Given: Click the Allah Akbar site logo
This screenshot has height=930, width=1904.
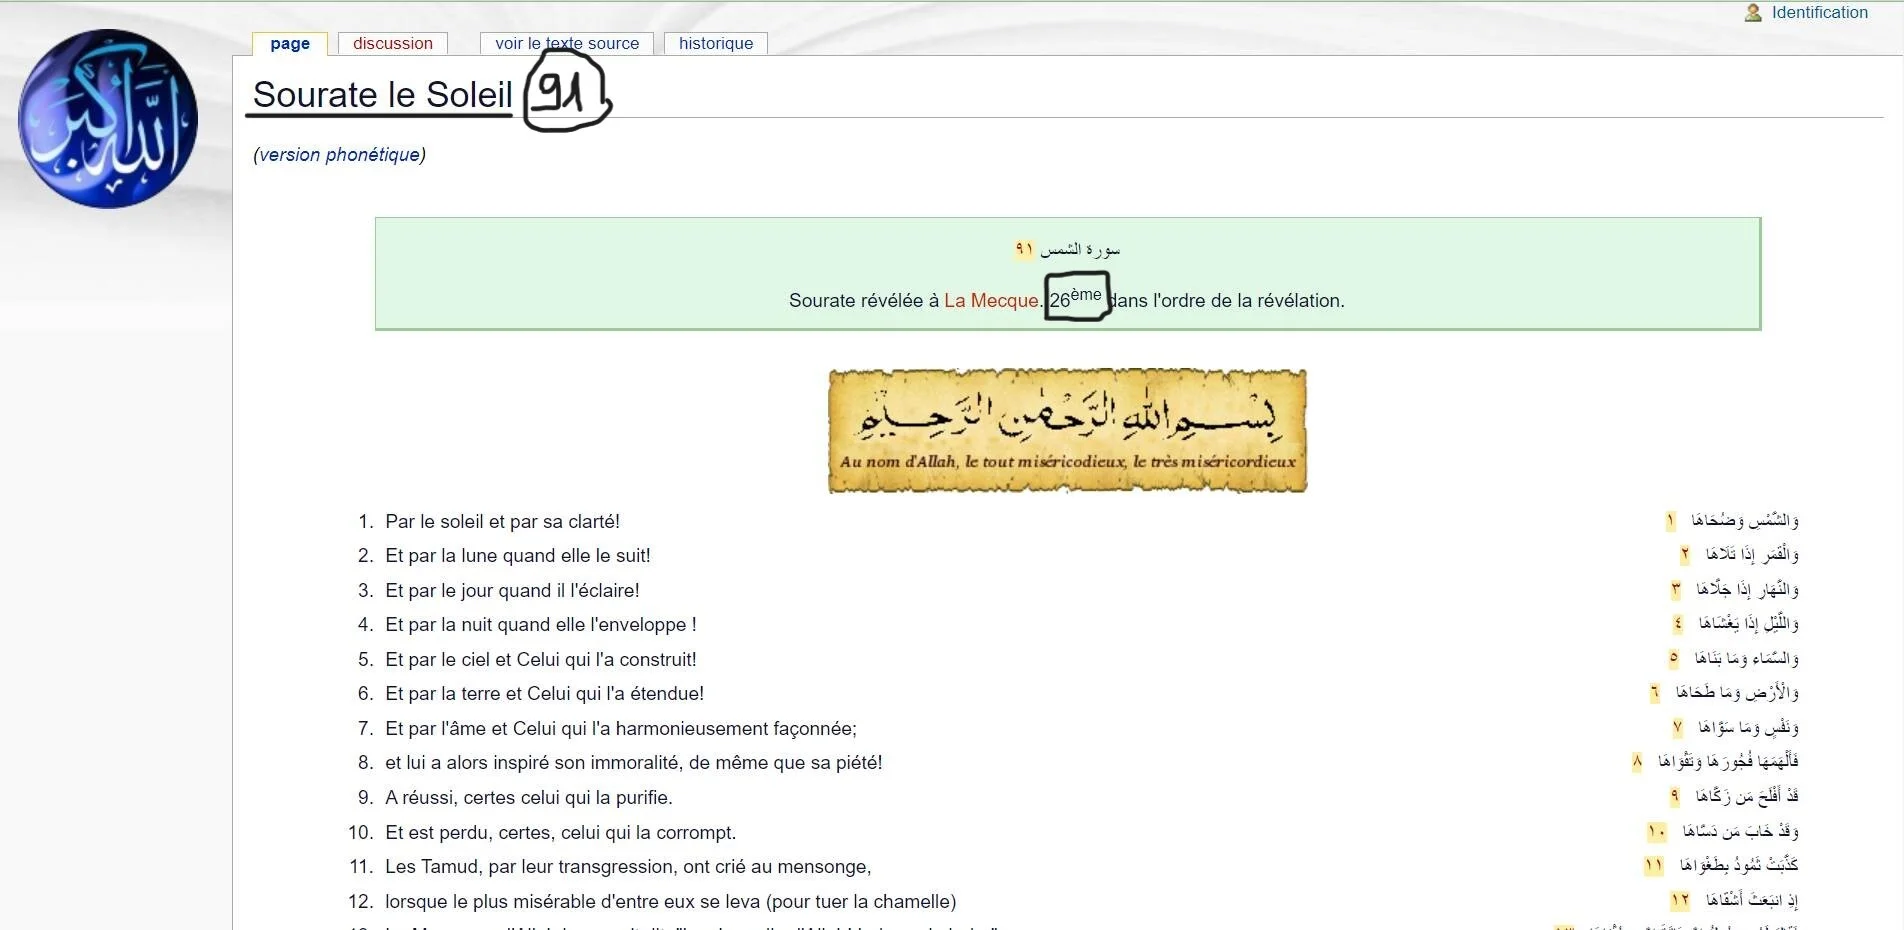Looking at the screenshot, I should 108,119.
